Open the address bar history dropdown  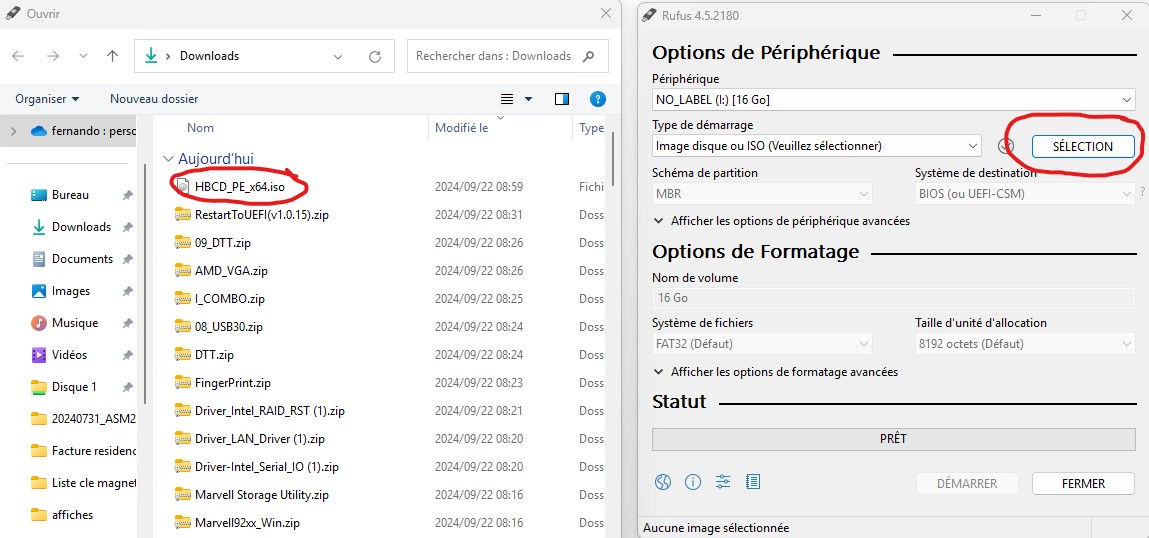338,56
